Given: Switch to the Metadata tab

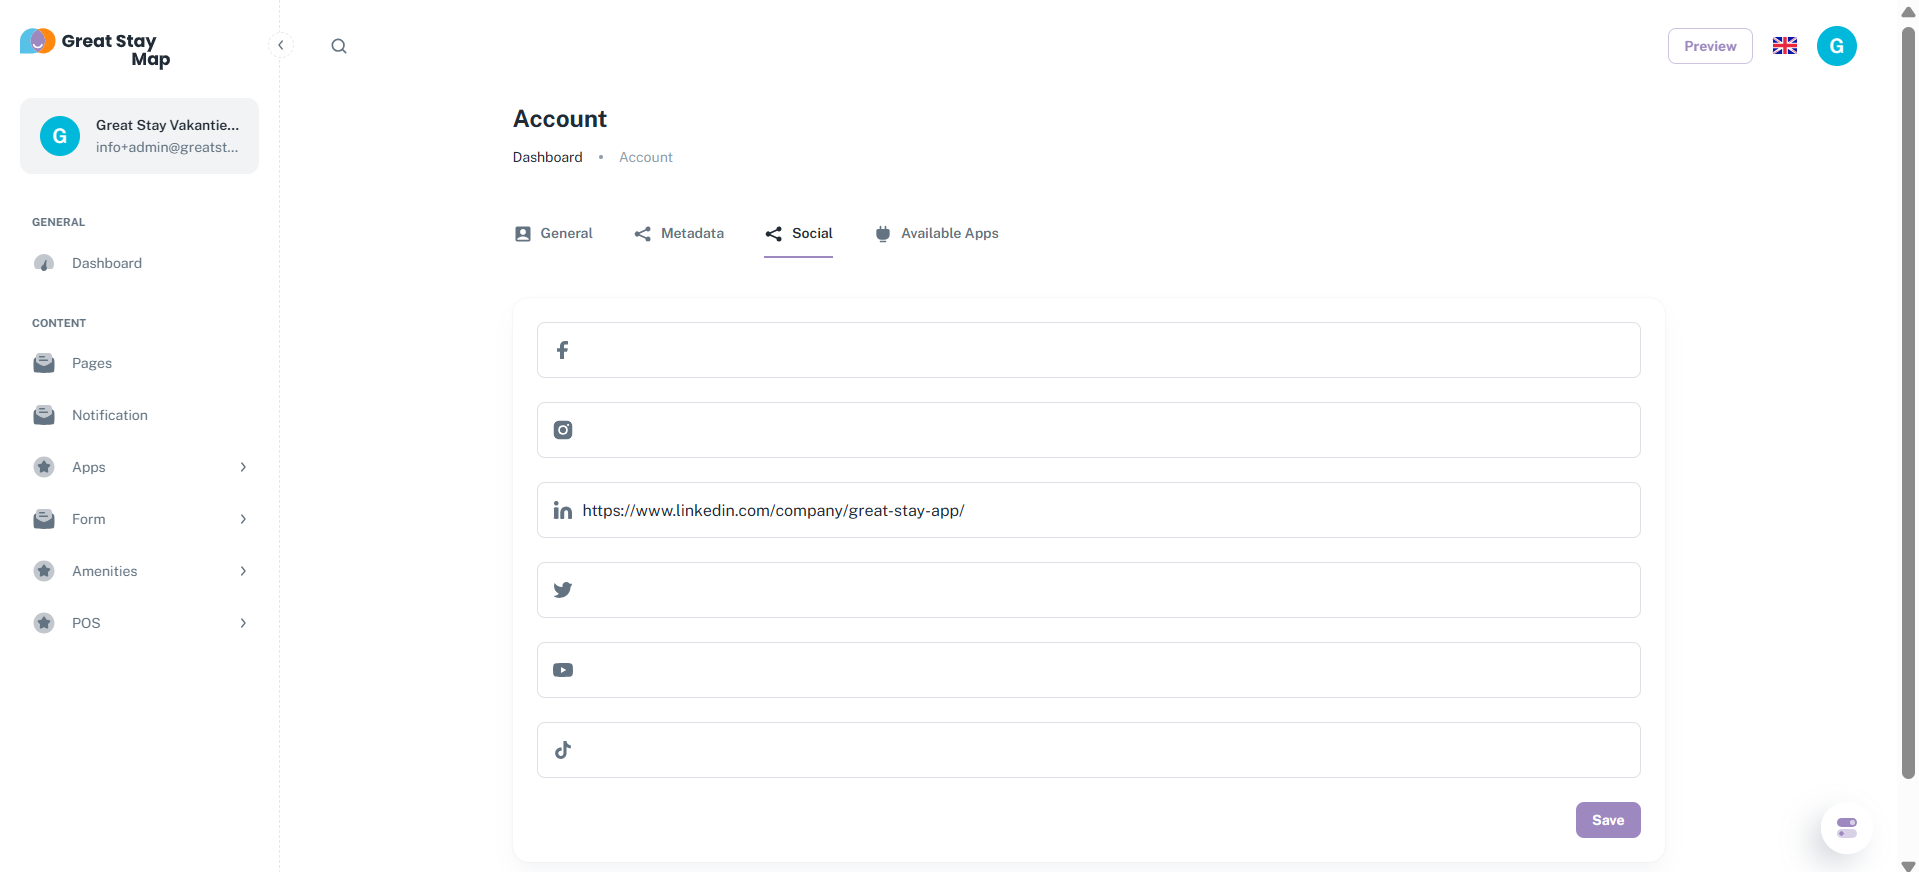Looking at the screenshot, I should (679, 234).
